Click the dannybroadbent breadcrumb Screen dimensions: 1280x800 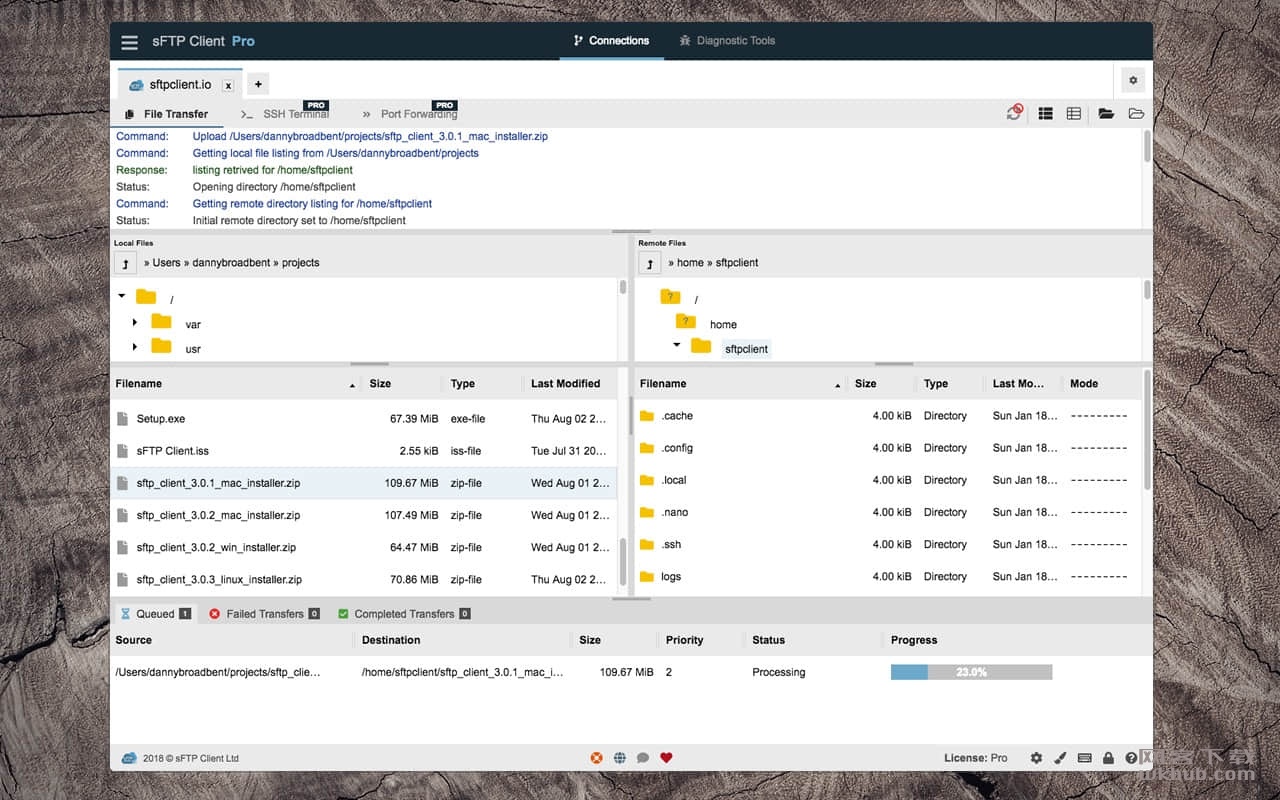pos(231,263)
